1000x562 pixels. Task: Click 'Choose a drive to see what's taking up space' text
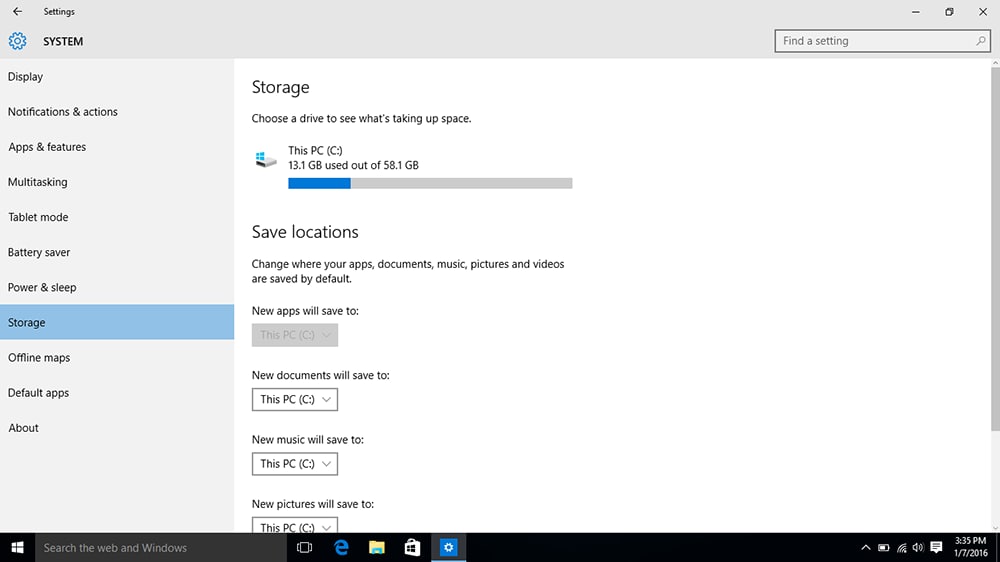click(x=361, y=119)
